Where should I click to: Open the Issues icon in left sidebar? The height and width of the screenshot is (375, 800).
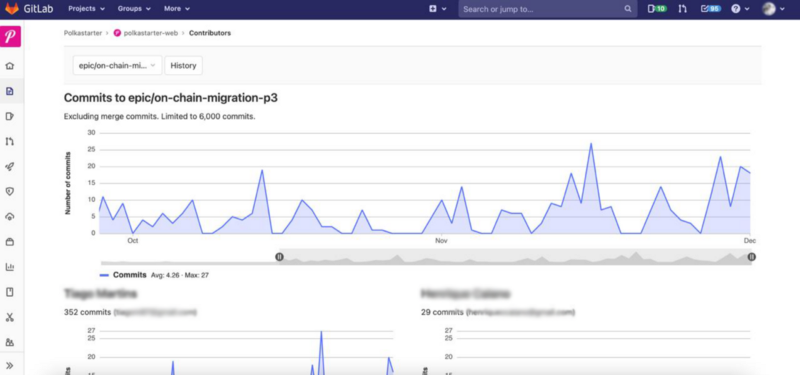[10, 116]
